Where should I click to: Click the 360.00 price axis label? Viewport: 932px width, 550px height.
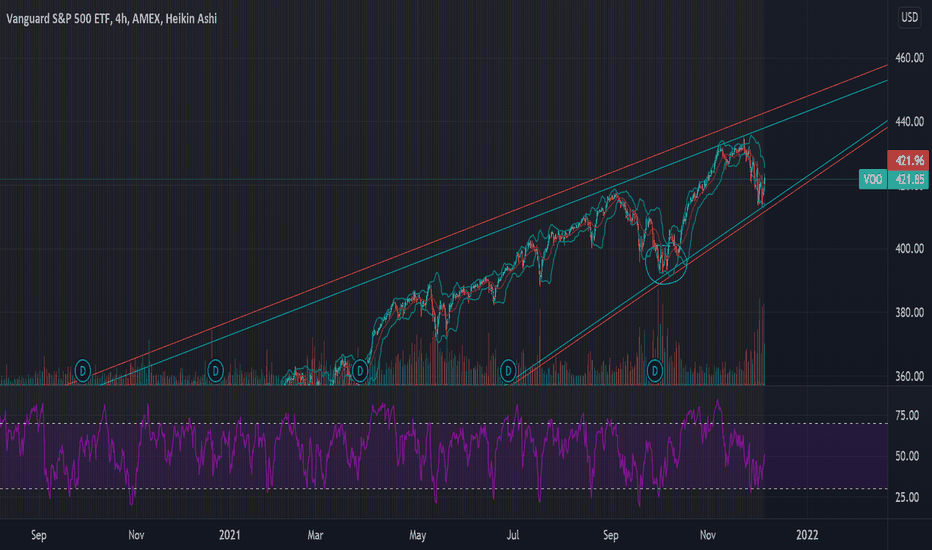point(909,376)
